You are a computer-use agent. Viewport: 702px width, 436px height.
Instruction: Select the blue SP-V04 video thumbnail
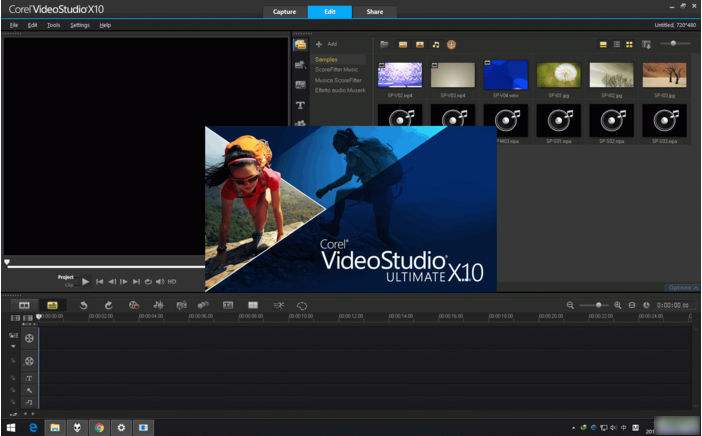point(506,75)
